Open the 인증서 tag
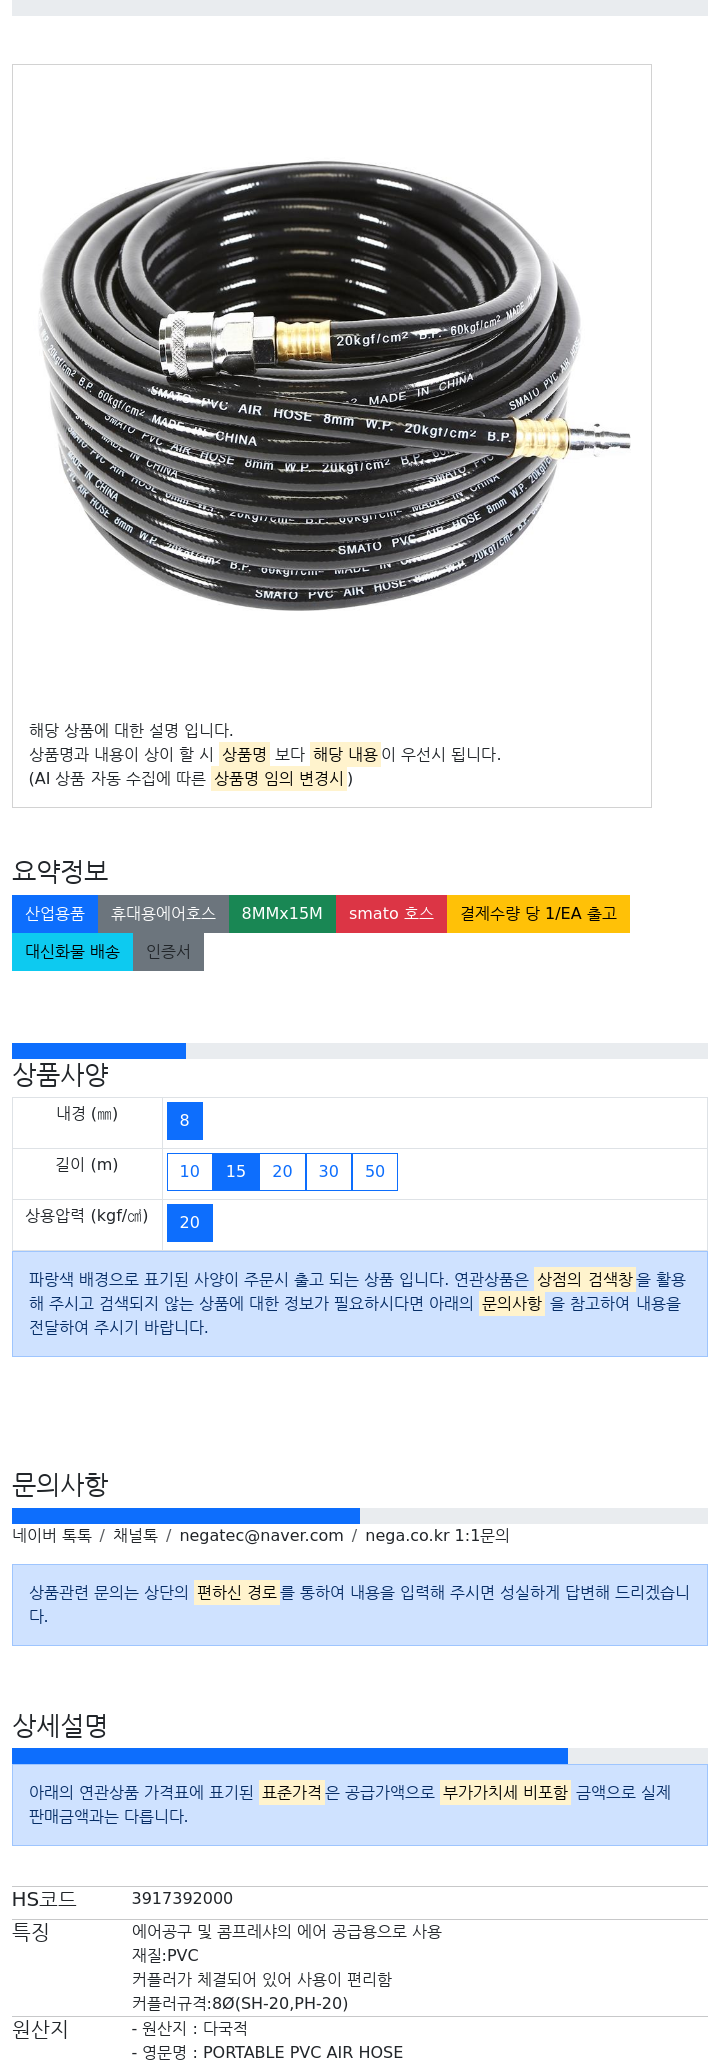Viewport: 720px width, 2065px height. (x=168, y=952)
